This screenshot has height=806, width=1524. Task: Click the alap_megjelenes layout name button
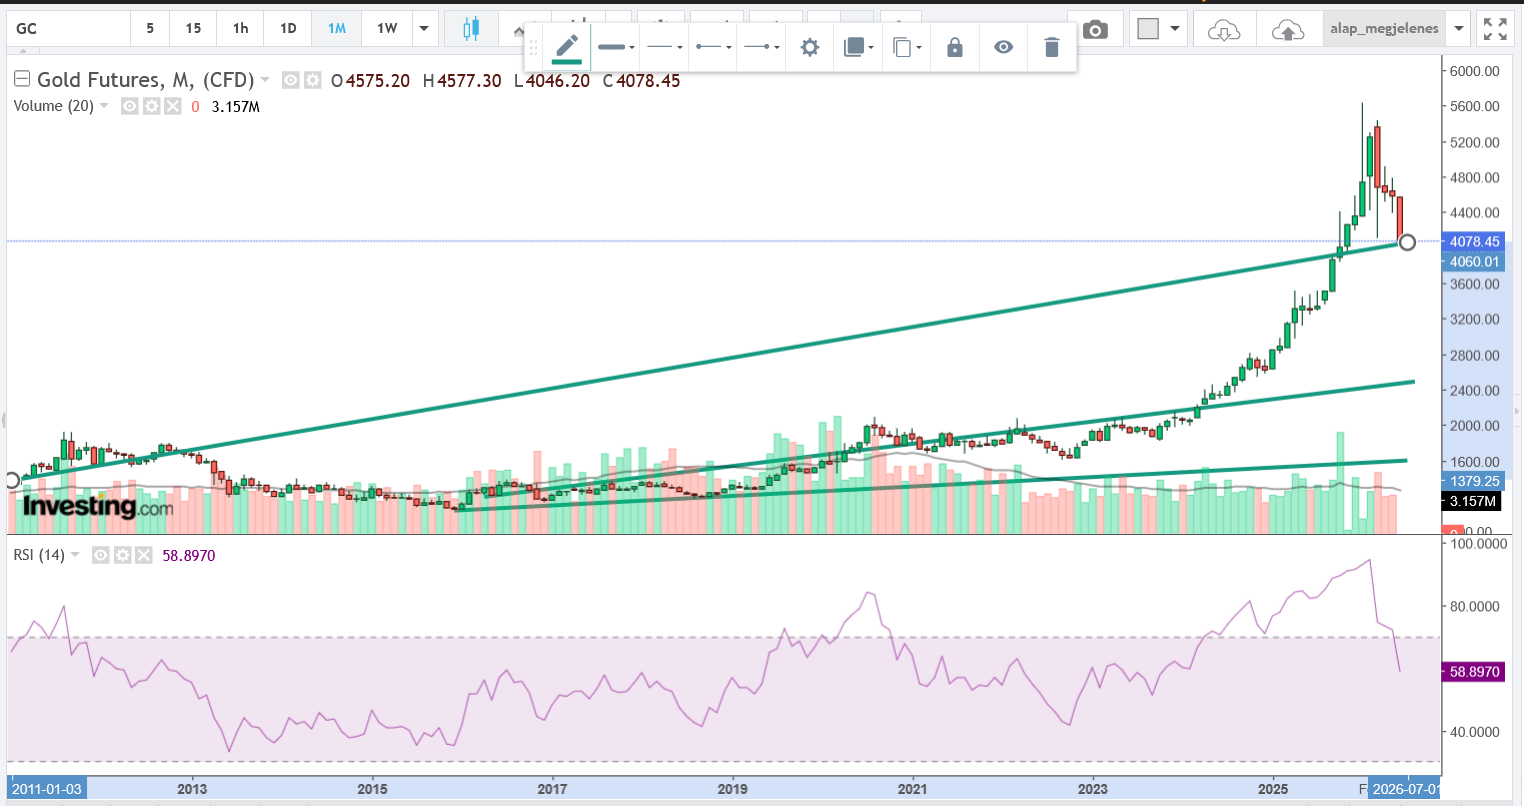pyautogui.click(x=1385, y=29)
